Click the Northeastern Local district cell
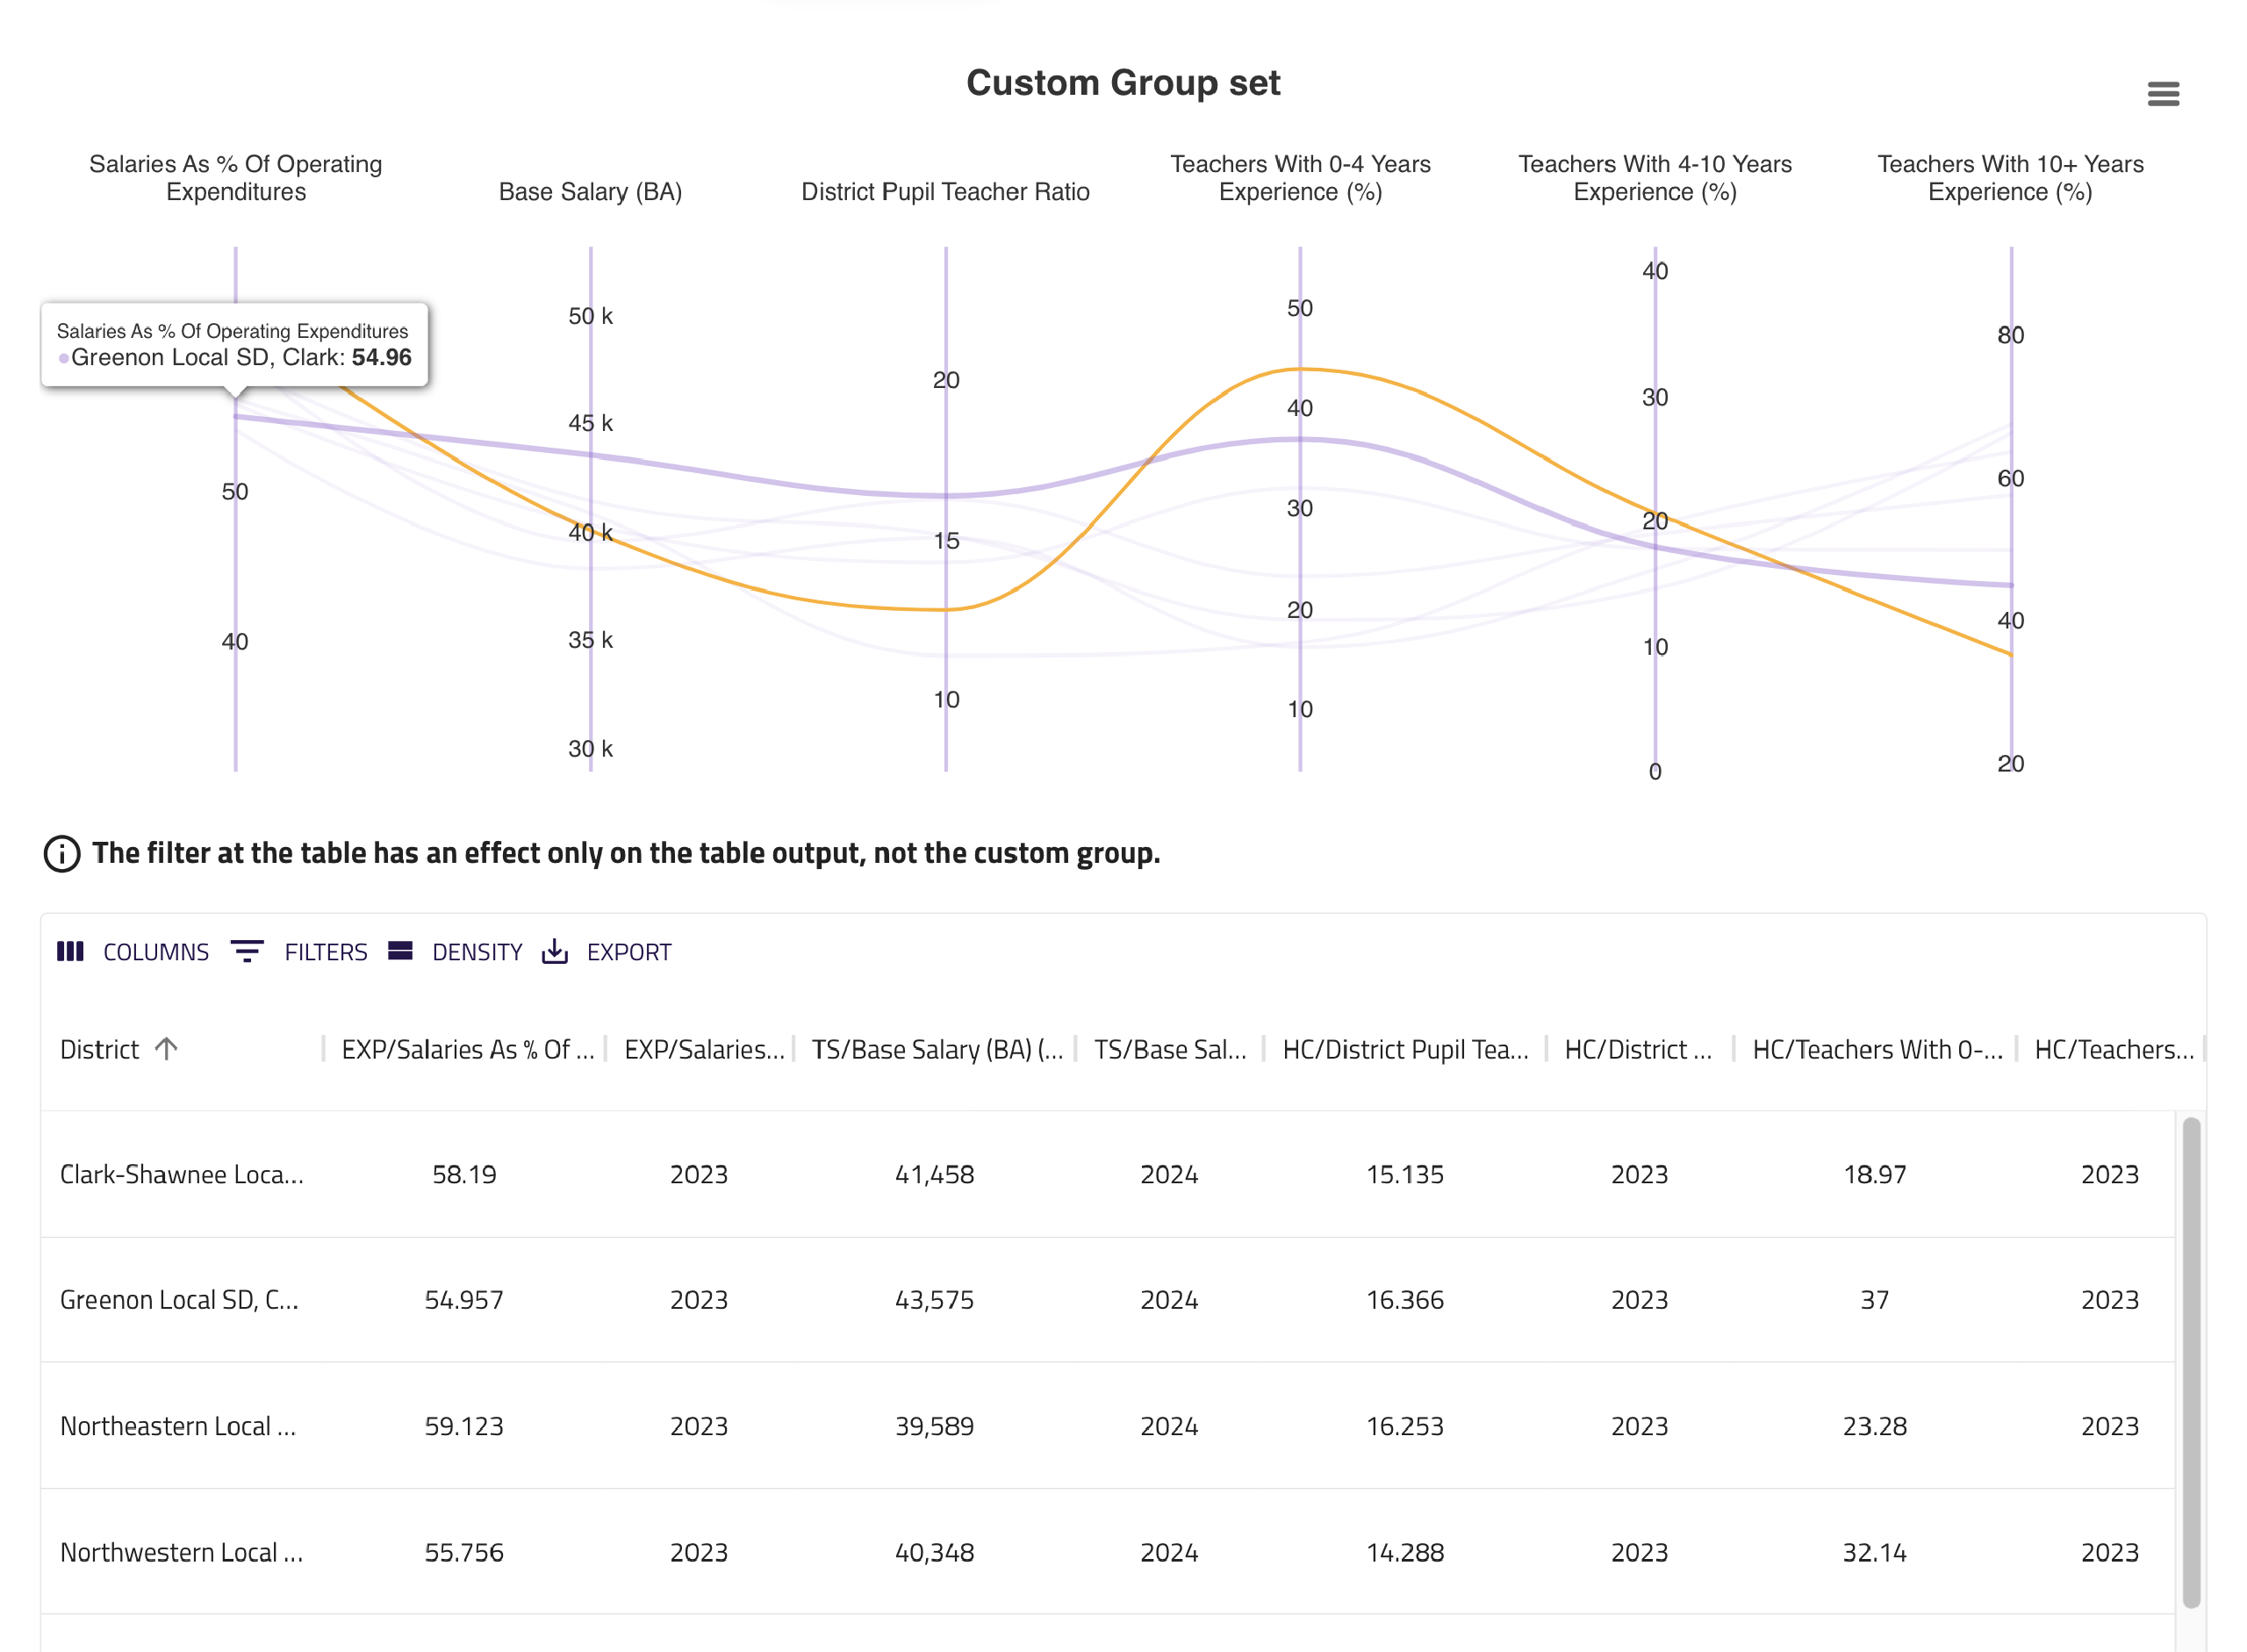Viewport: 2247px width, 1652px height. click(x=177, y=1426)
